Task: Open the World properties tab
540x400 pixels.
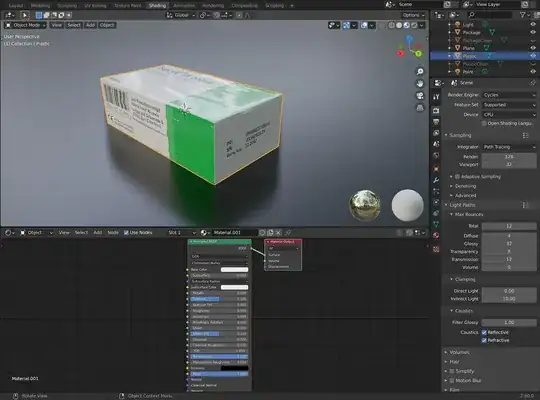Action: pyautogui.click(x=436, y=156)
